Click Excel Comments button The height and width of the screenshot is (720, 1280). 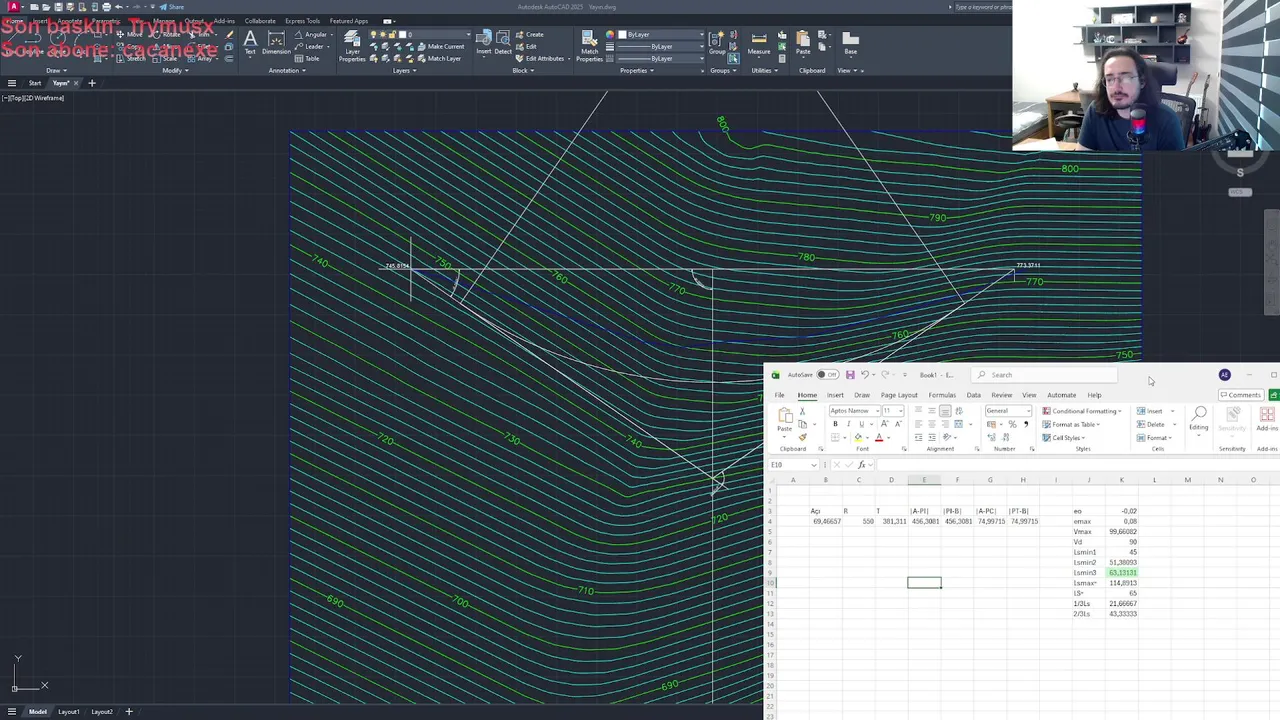pyautogui.click(x=1241, y=395)
